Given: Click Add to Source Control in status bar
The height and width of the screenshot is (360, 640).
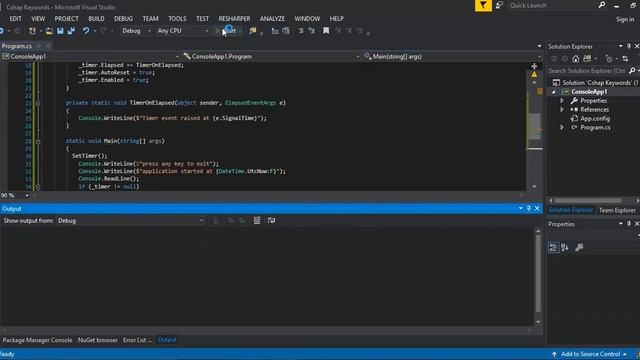Looking at the screenshot, I should 590,355.
